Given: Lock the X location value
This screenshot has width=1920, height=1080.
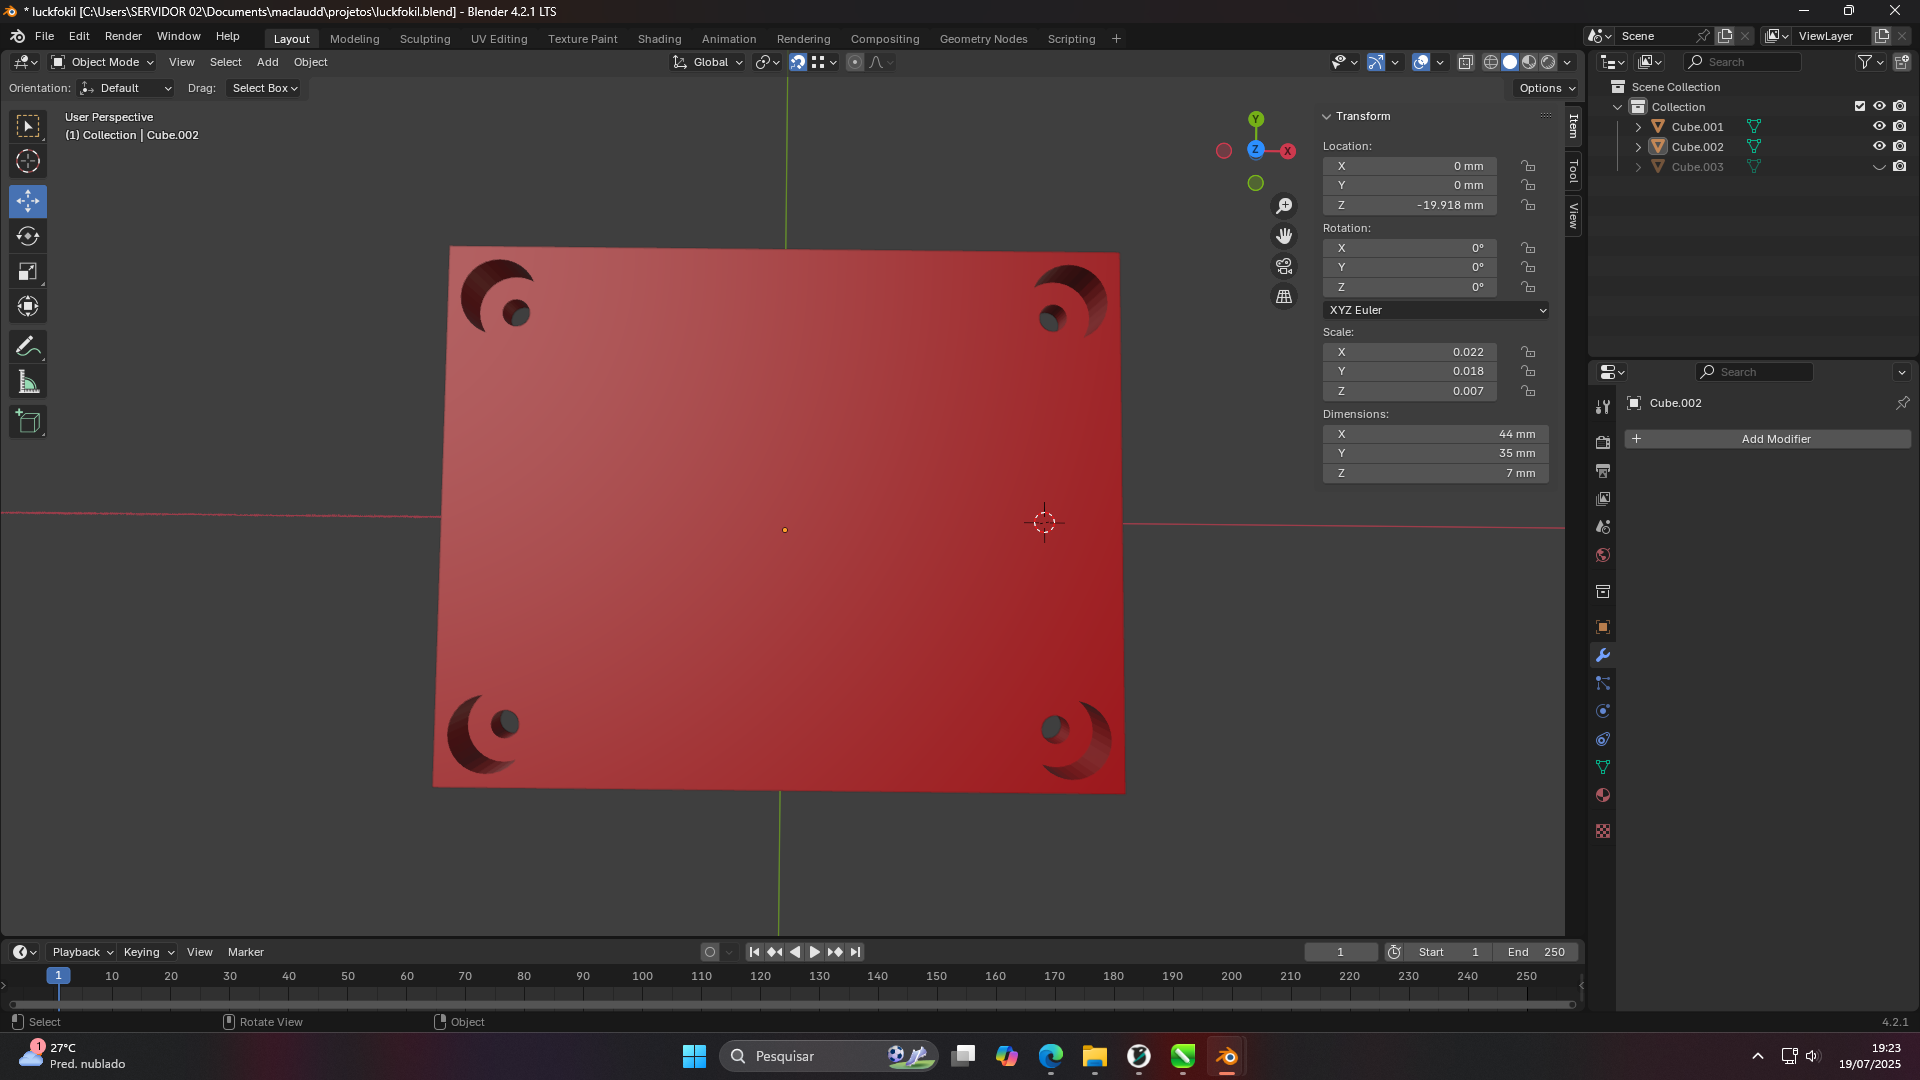Looking at the screenshot, I should coord(1528,166).
